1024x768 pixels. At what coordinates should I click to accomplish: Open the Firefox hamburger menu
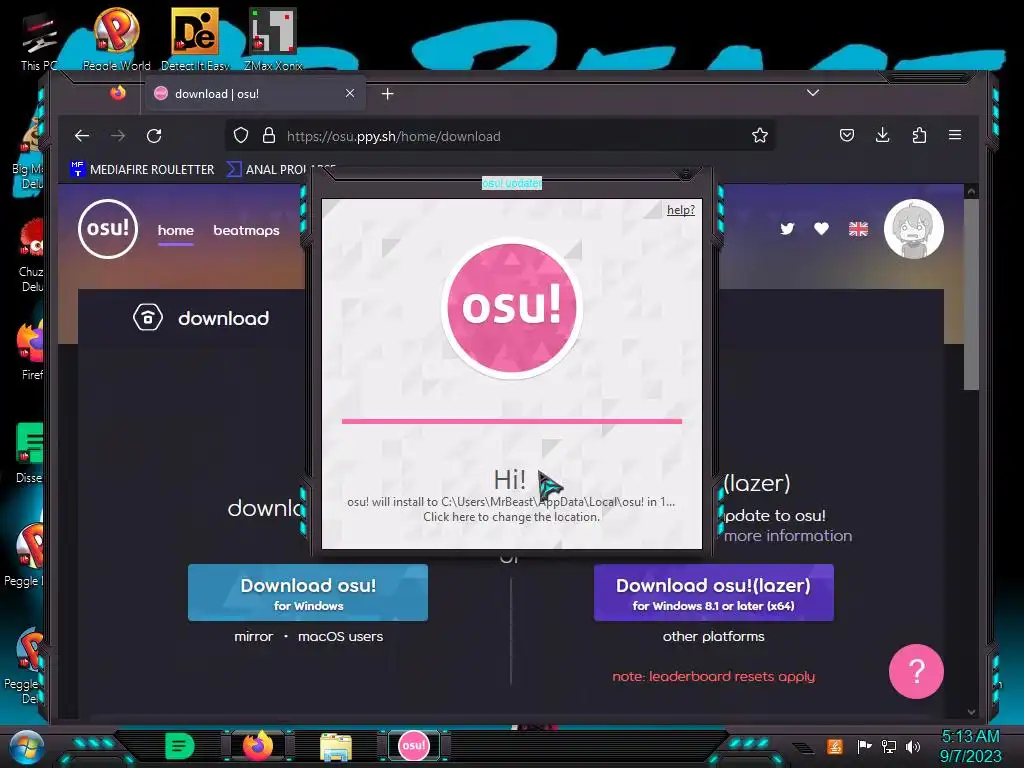pyautogui.click(x=955, y=135)
